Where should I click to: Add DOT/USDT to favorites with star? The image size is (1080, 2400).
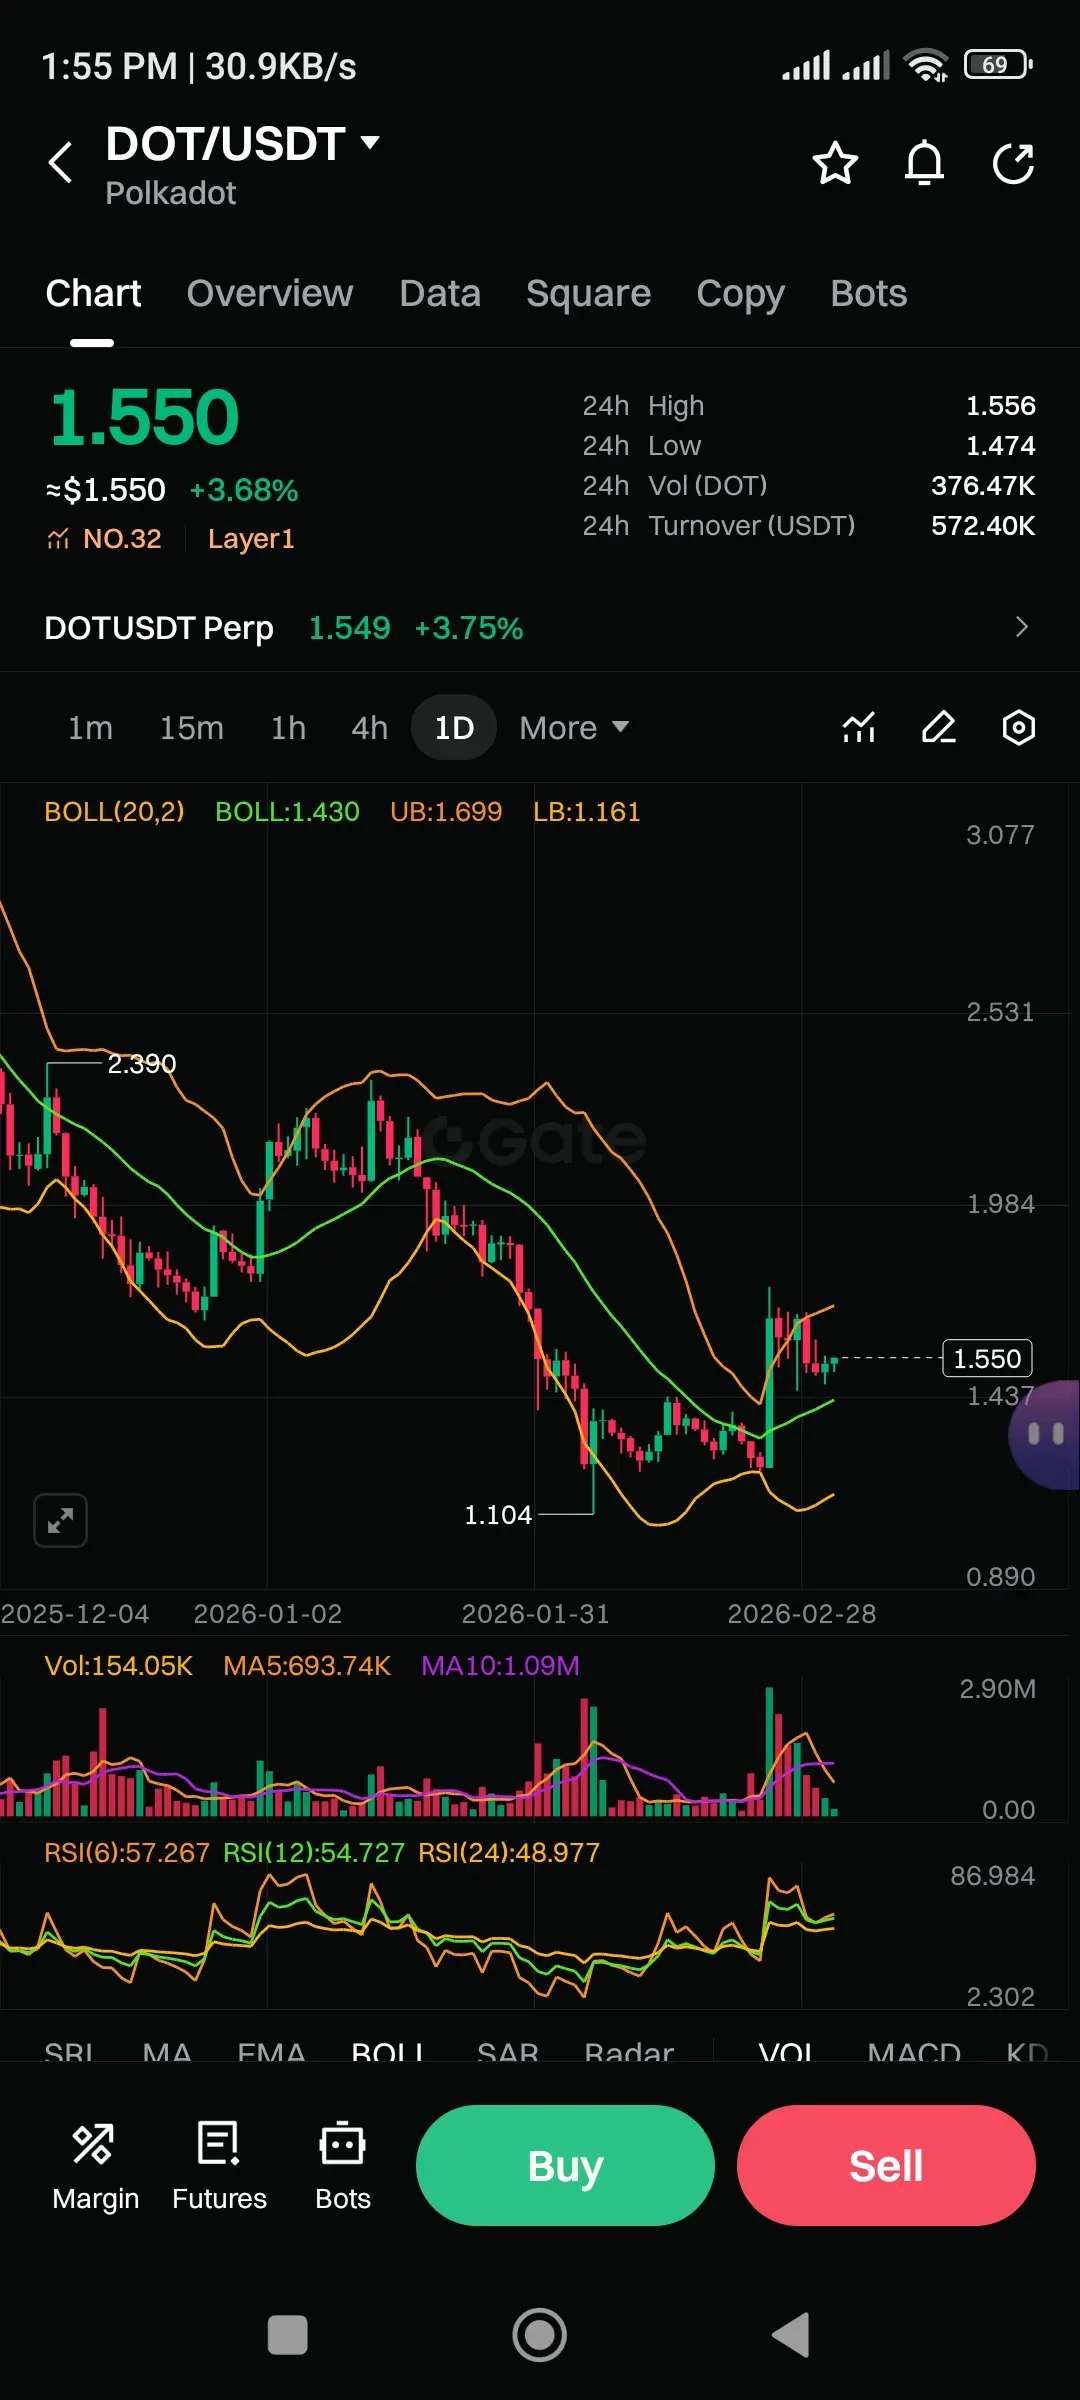(835, 163)
